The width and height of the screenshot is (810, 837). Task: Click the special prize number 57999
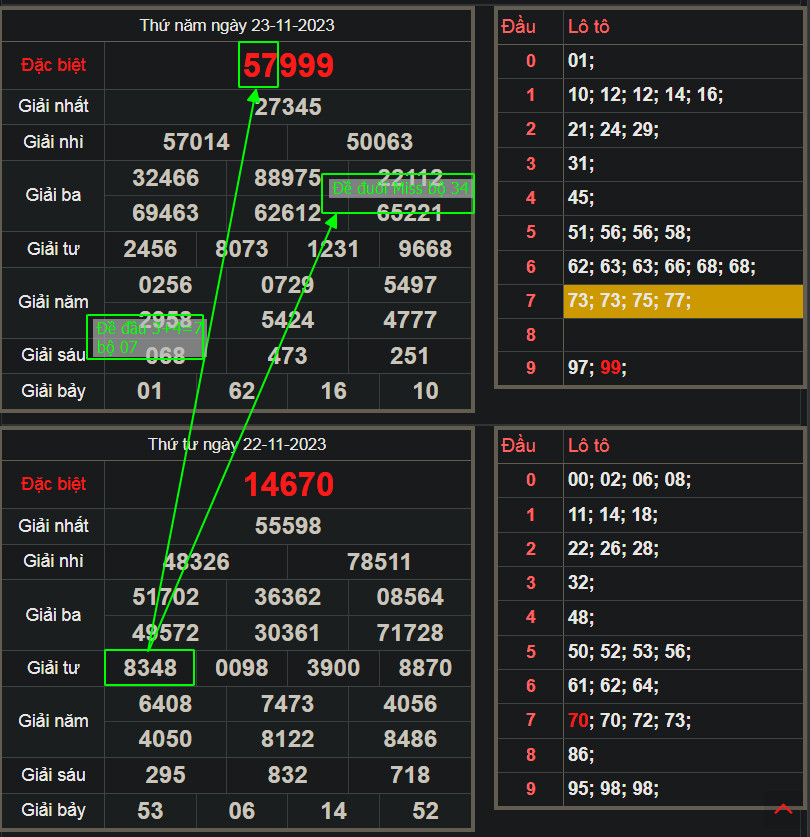(289, 66)
